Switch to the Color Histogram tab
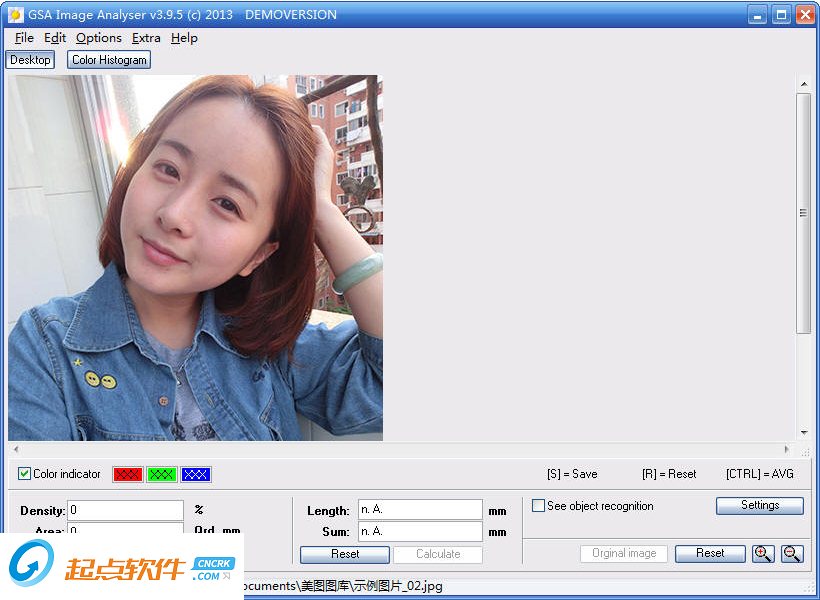The height and width of the screenshot is (600, 820). tap(108, 59)
